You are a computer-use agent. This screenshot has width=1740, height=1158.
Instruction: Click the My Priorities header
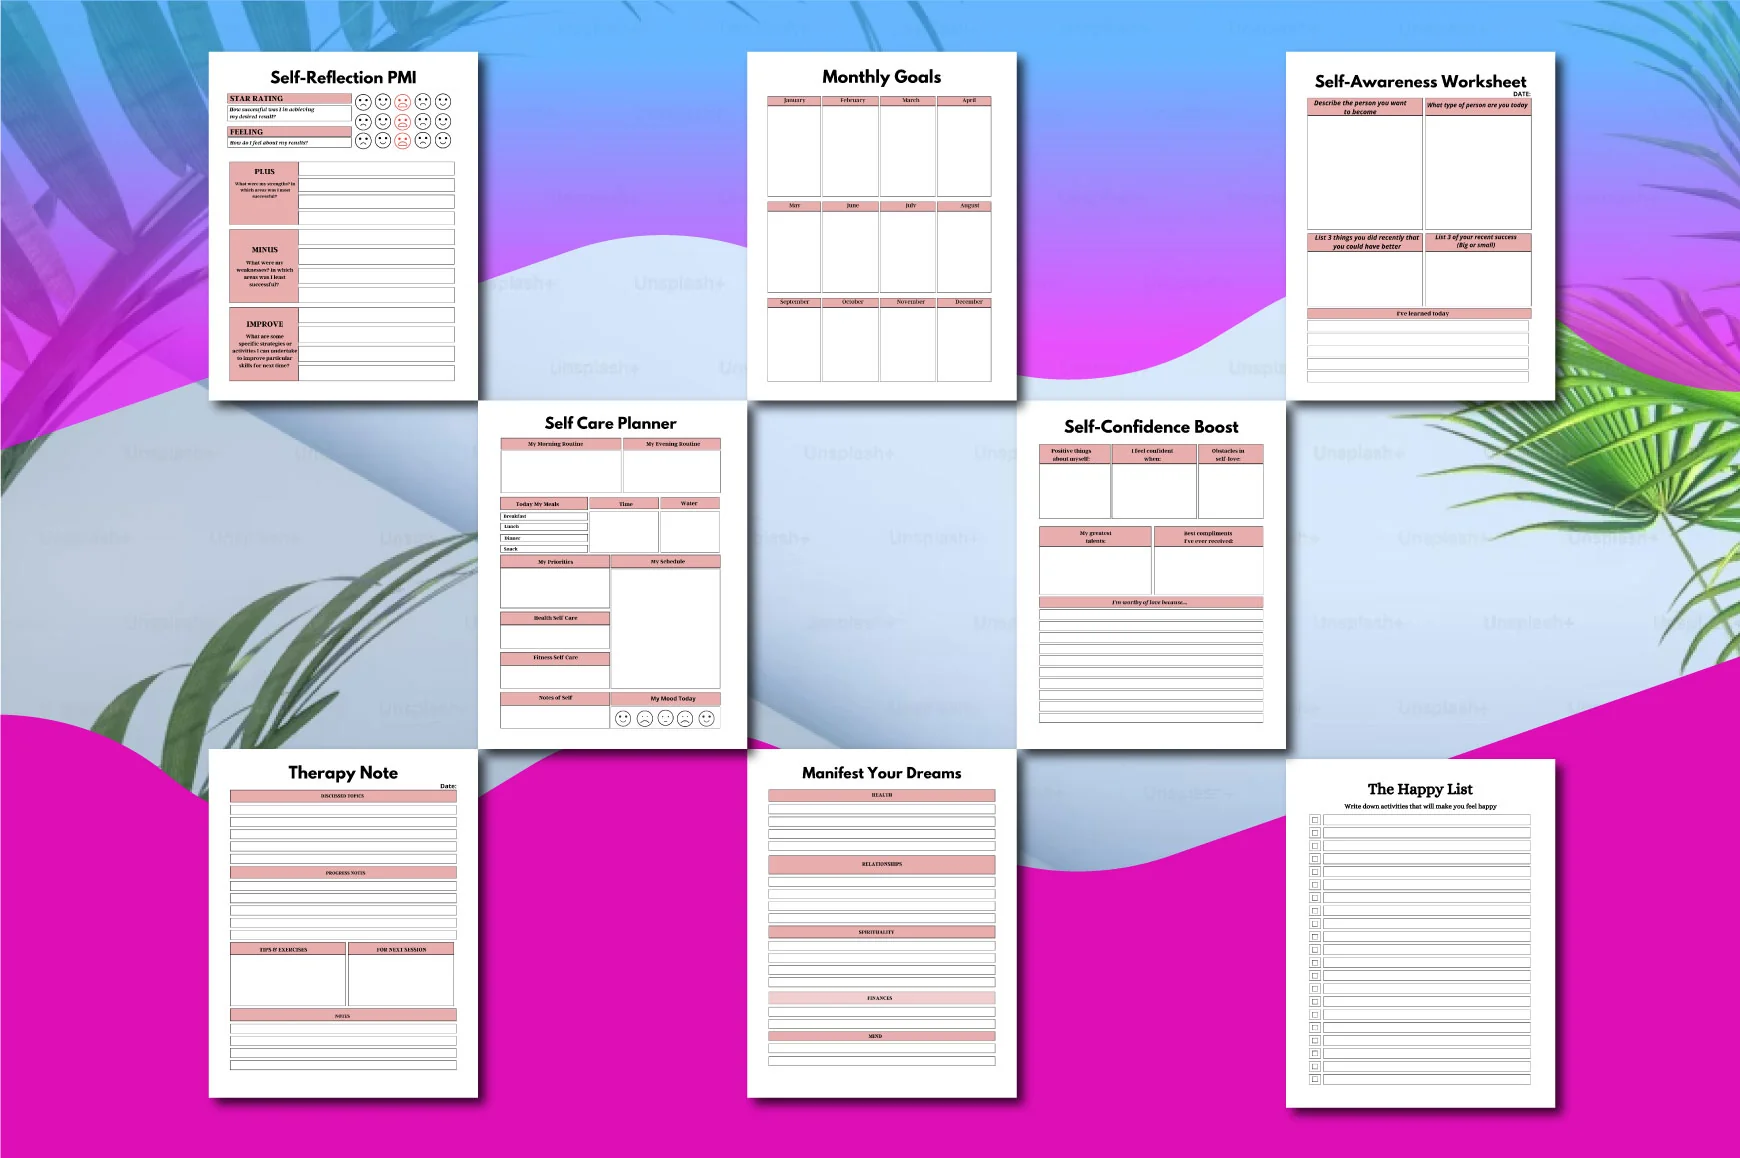pos(555,562)
